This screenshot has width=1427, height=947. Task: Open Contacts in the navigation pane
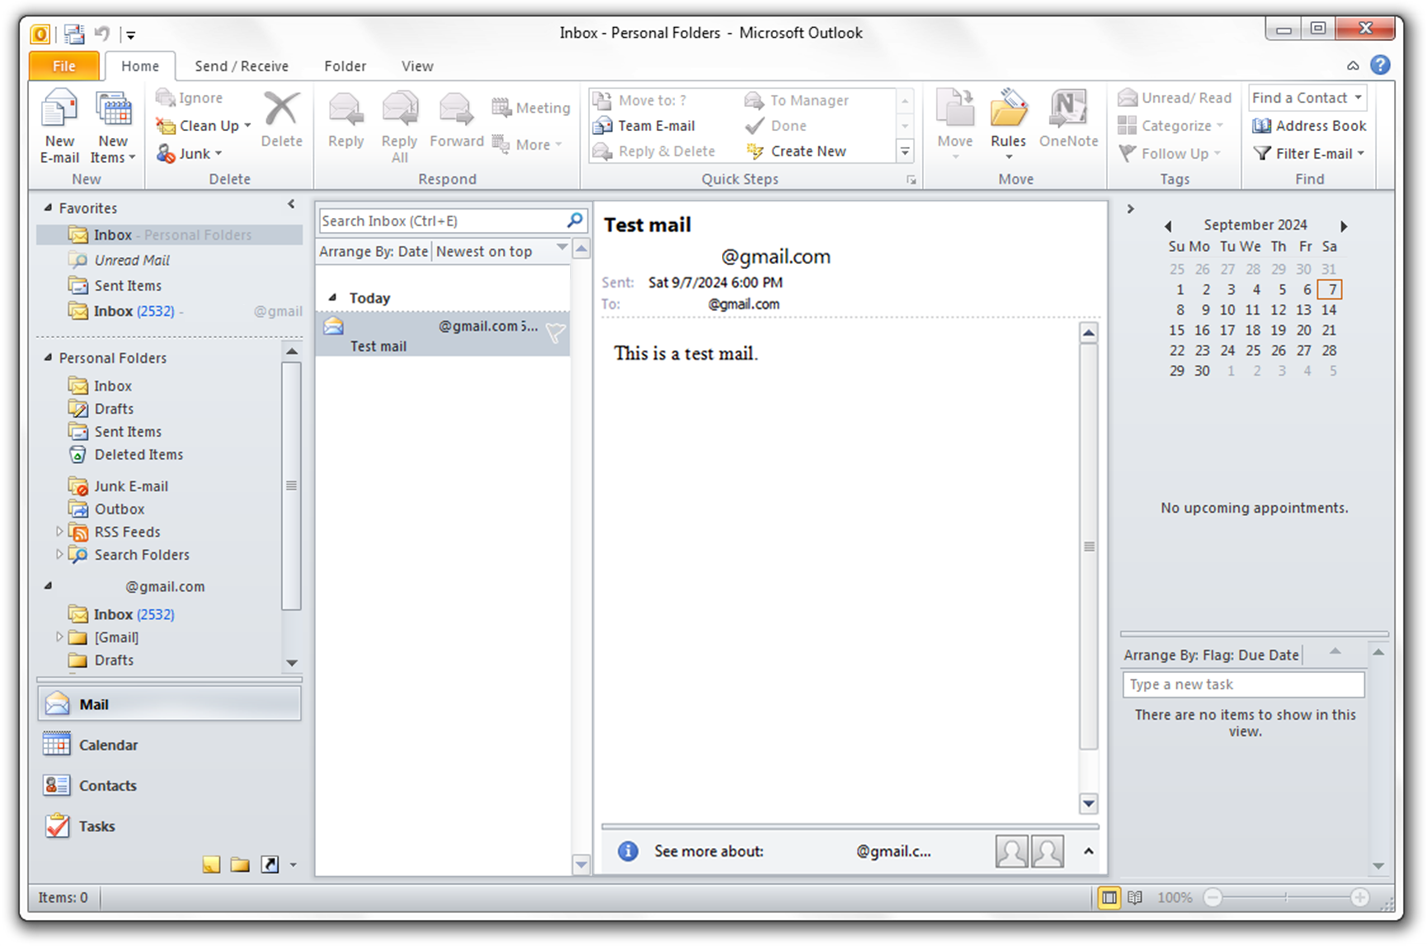coord(107,786)
